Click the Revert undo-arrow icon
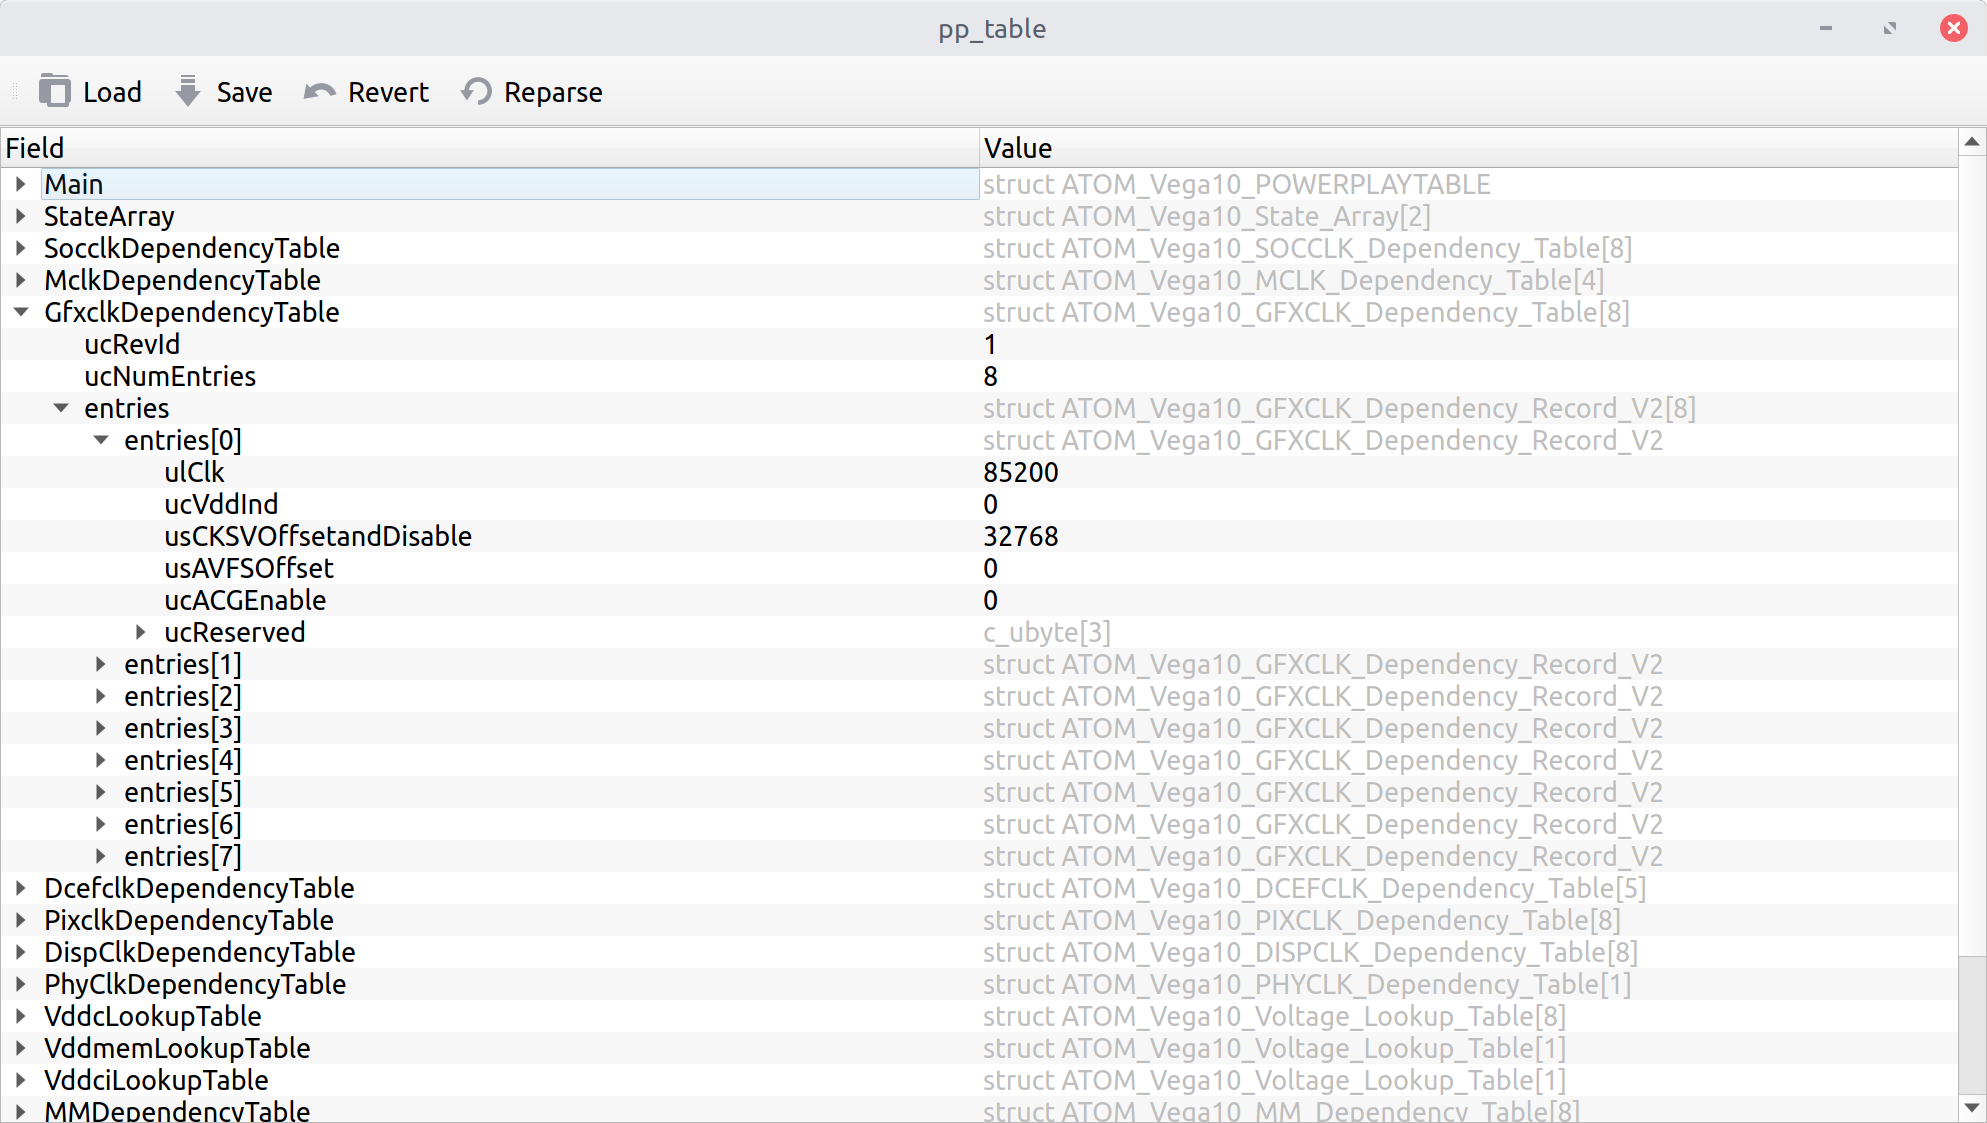 (x=319, y=91)
